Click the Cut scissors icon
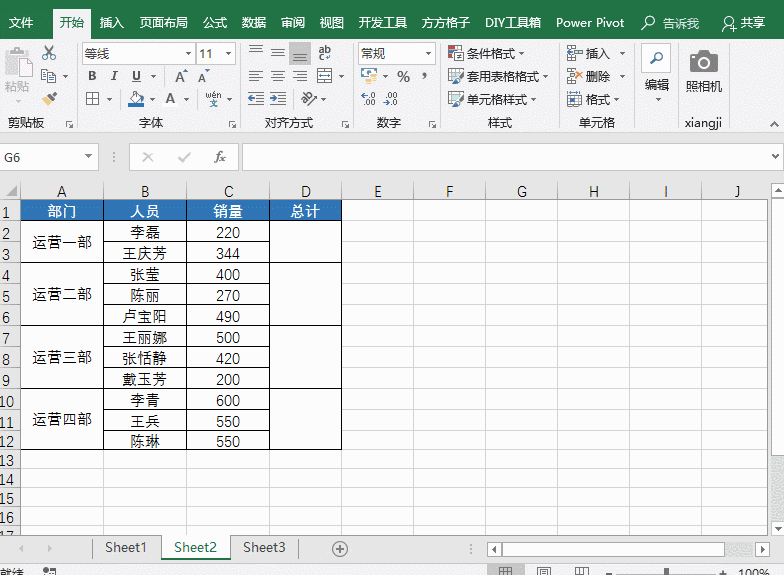 [x=49, y=54]
